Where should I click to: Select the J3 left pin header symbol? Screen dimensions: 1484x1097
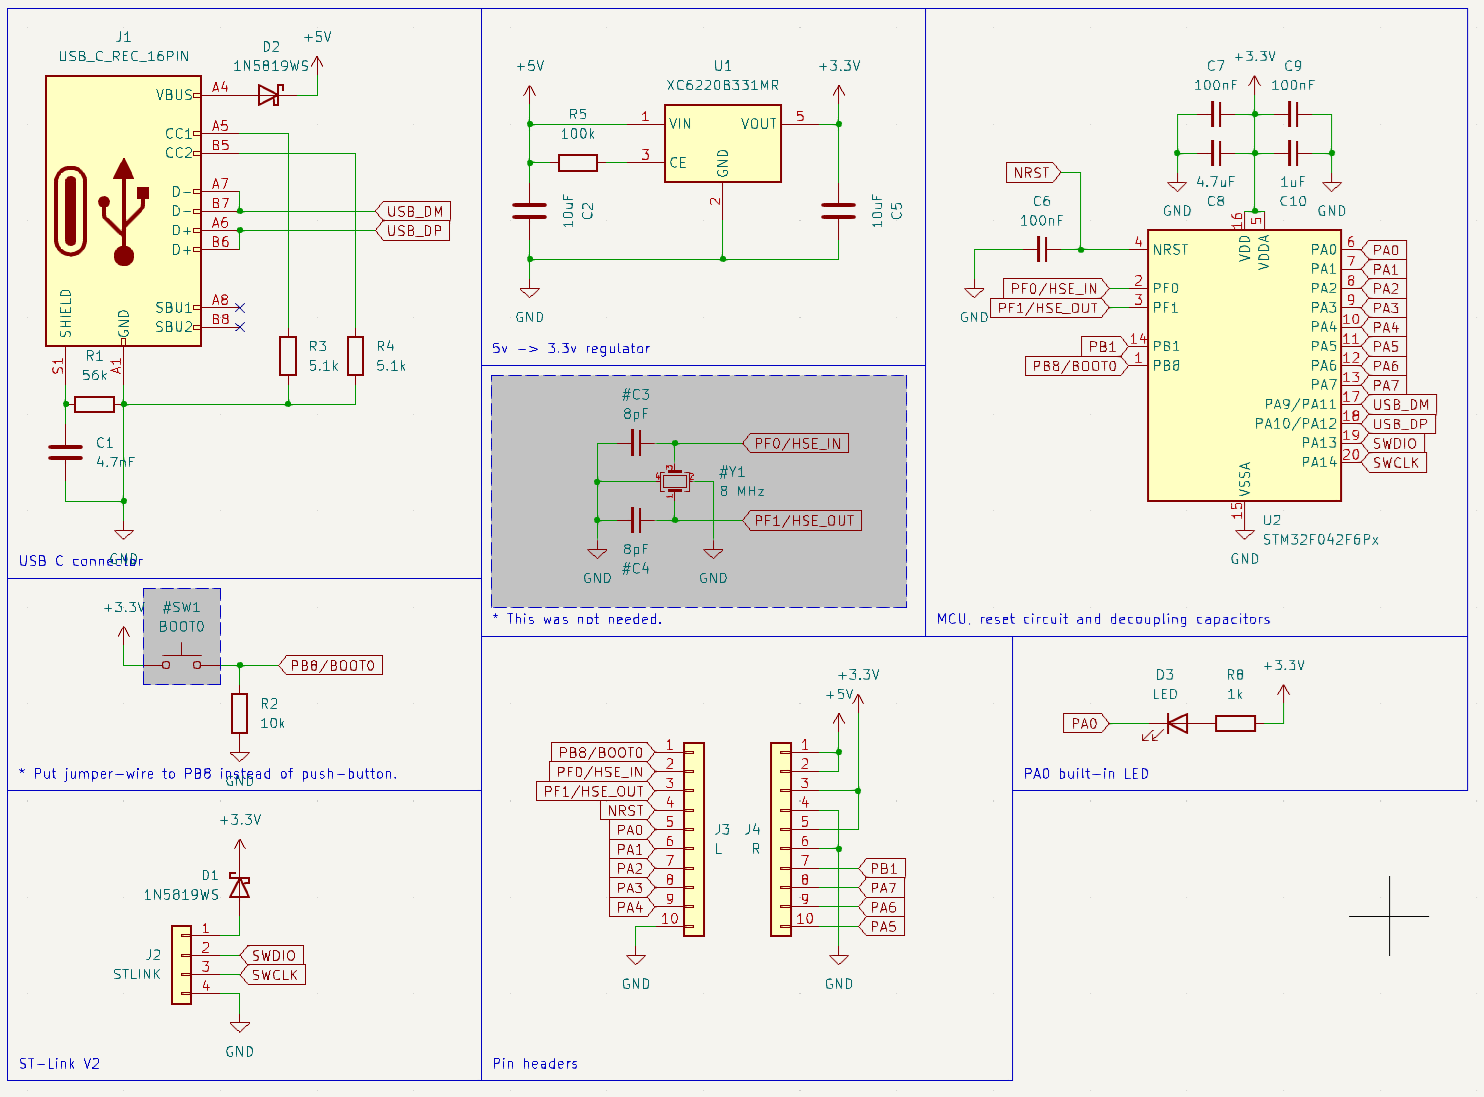[x=694, y=839]
